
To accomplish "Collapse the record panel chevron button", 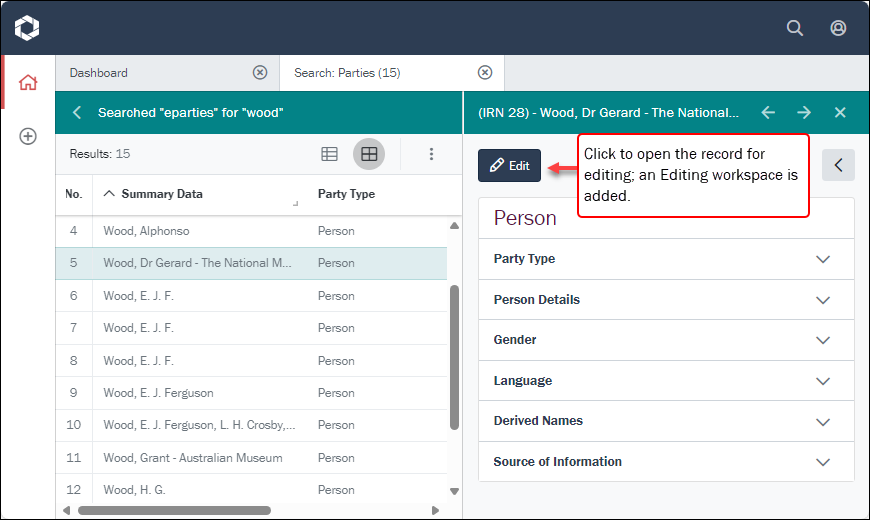I will pyautogui.click(x=837, y=165).
